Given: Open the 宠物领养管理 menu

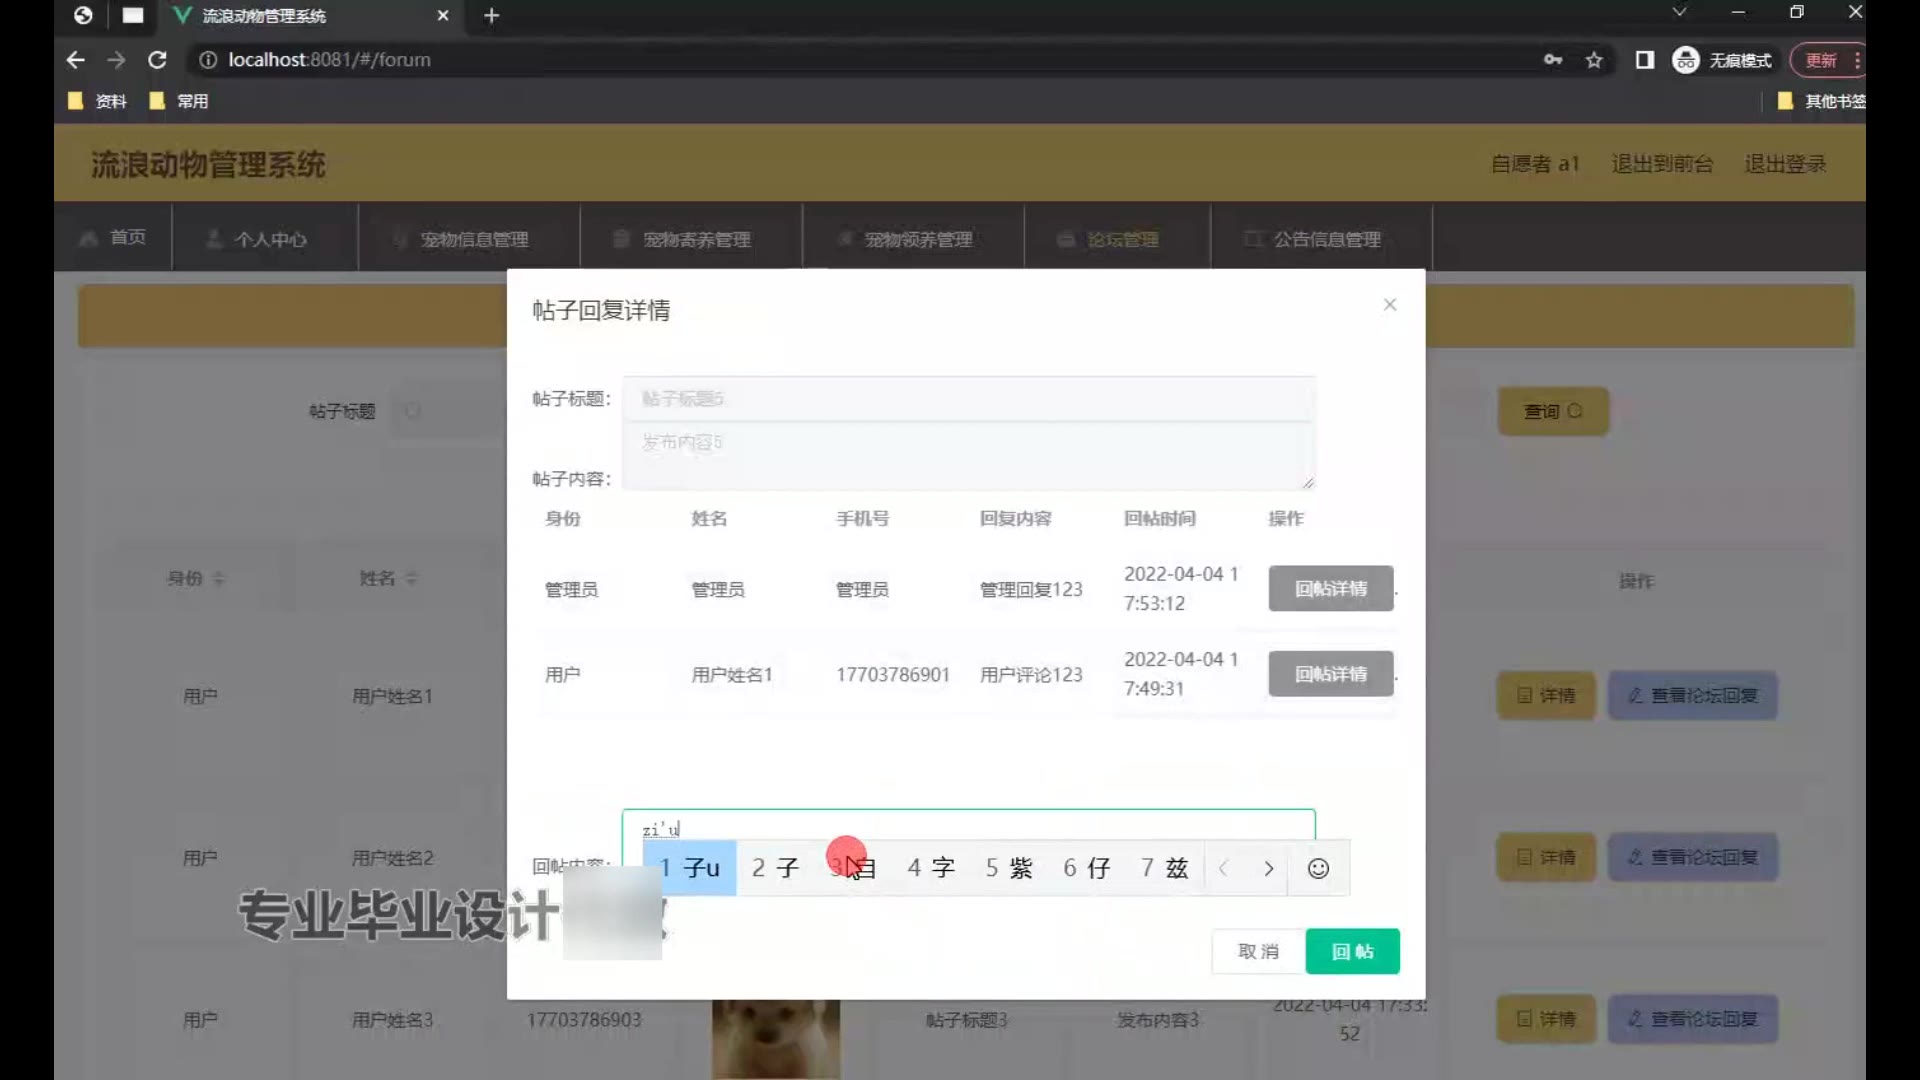Looking at the screenshot, I should [x=913, y=239].
